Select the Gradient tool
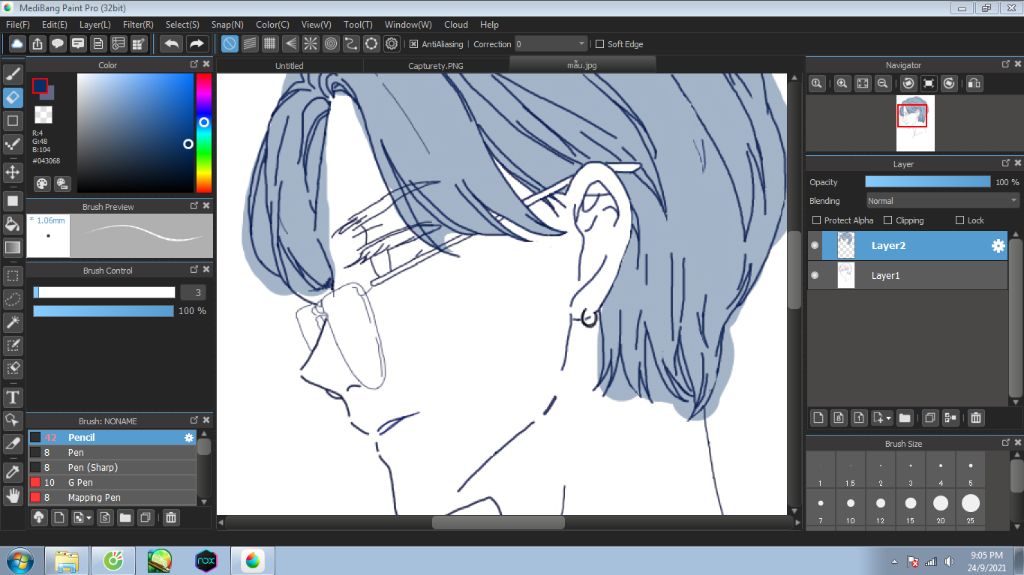 [12, 247]
